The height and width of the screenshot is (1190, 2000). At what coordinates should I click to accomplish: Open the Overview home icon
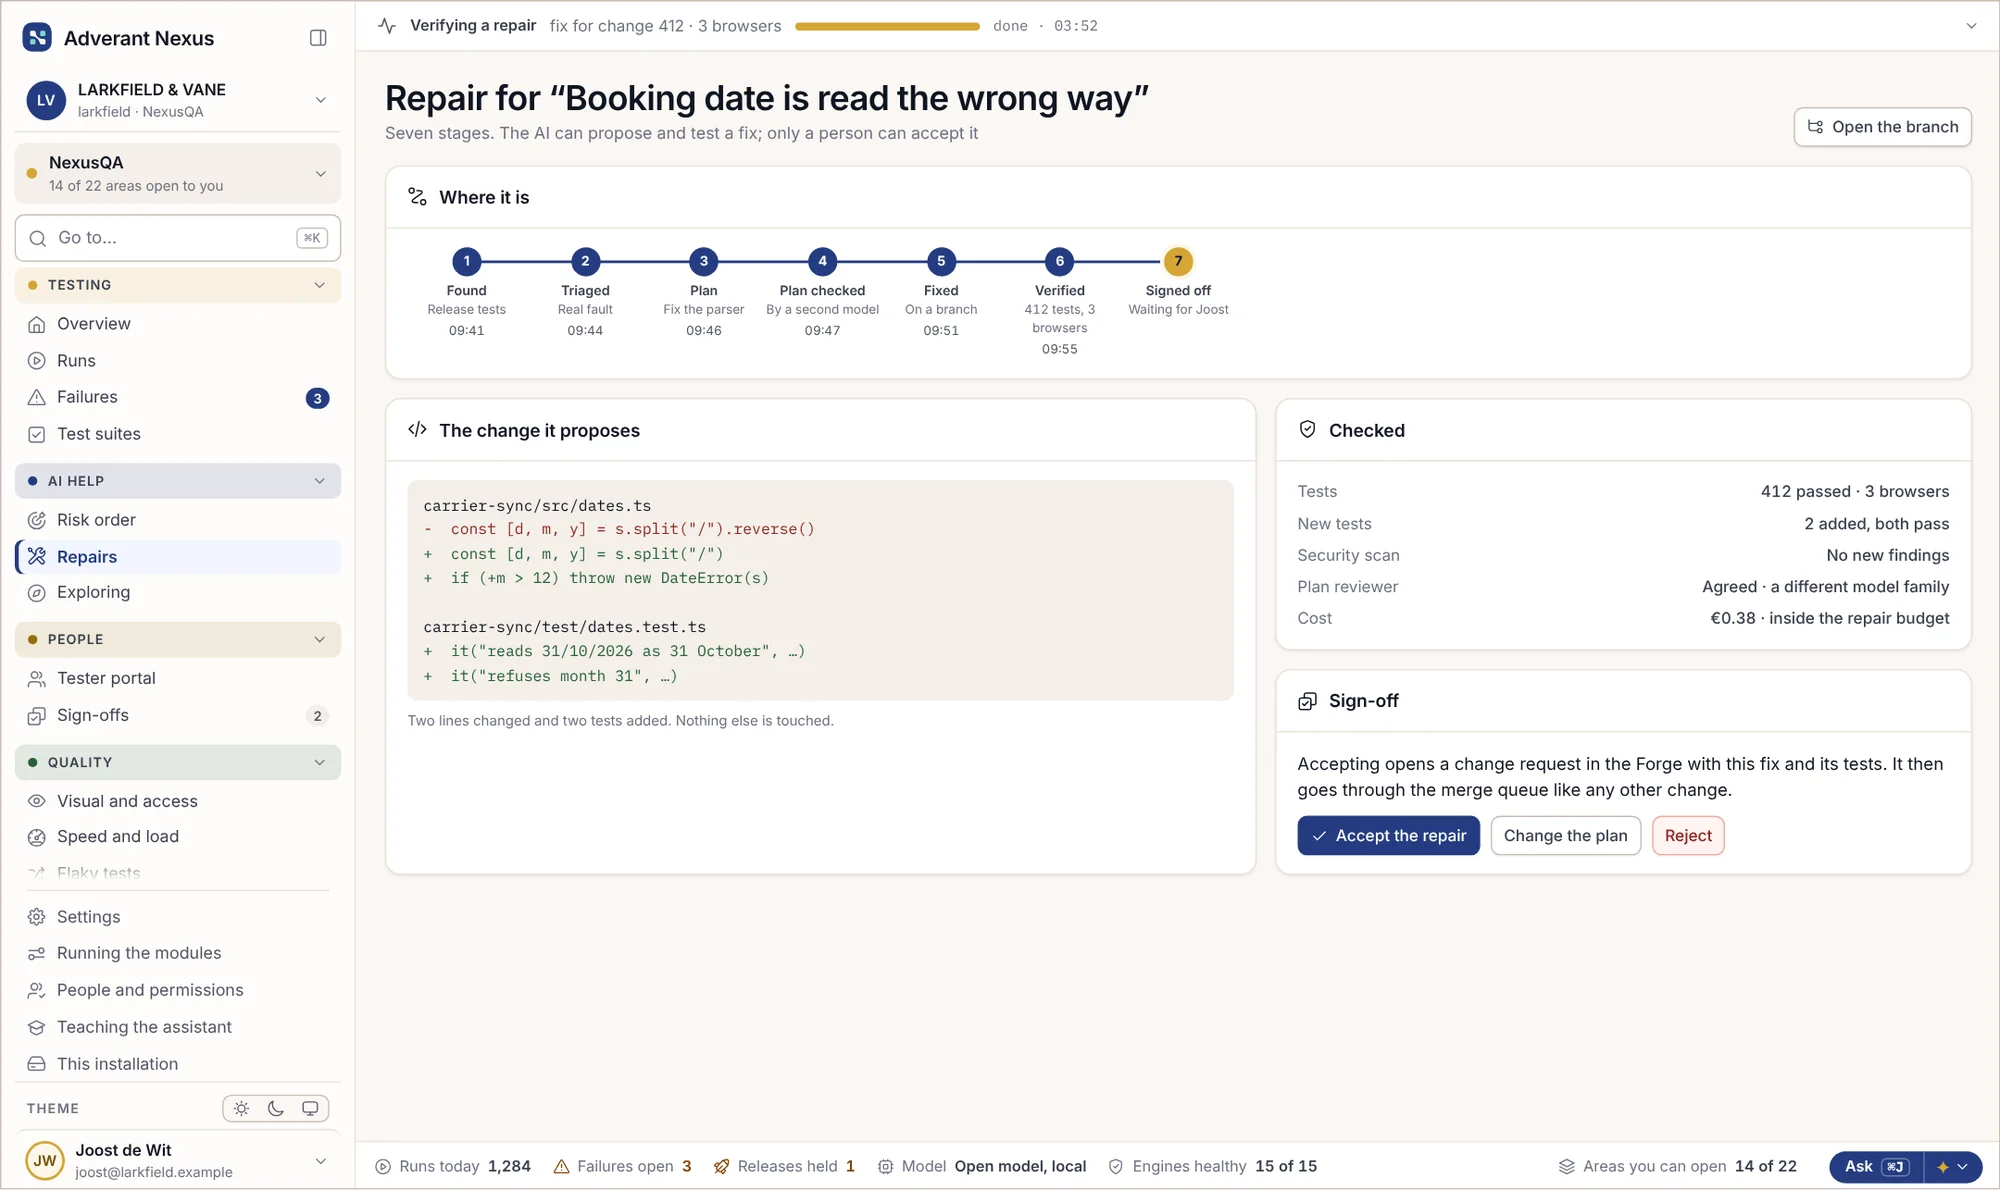click(37, 324)
